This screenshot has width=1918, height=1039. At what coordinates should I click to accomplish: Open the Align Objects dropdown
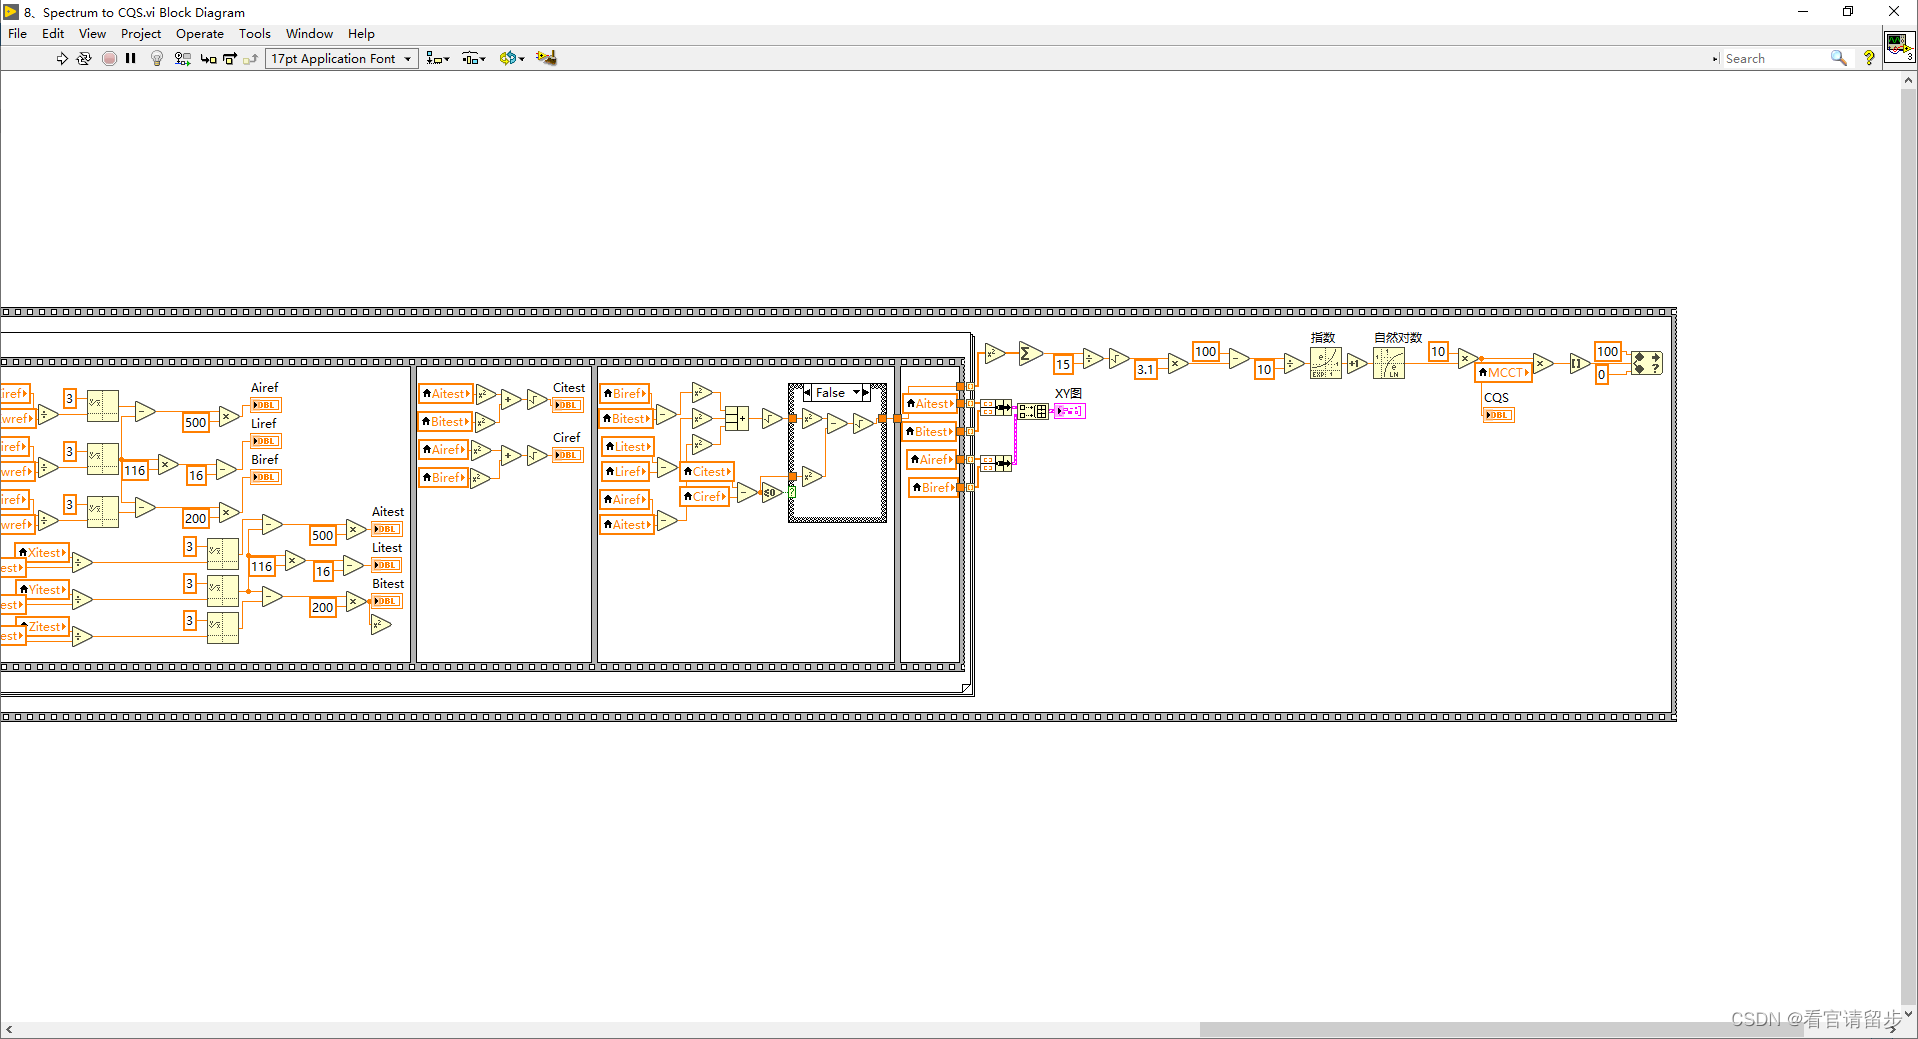(x=437, y=58)
